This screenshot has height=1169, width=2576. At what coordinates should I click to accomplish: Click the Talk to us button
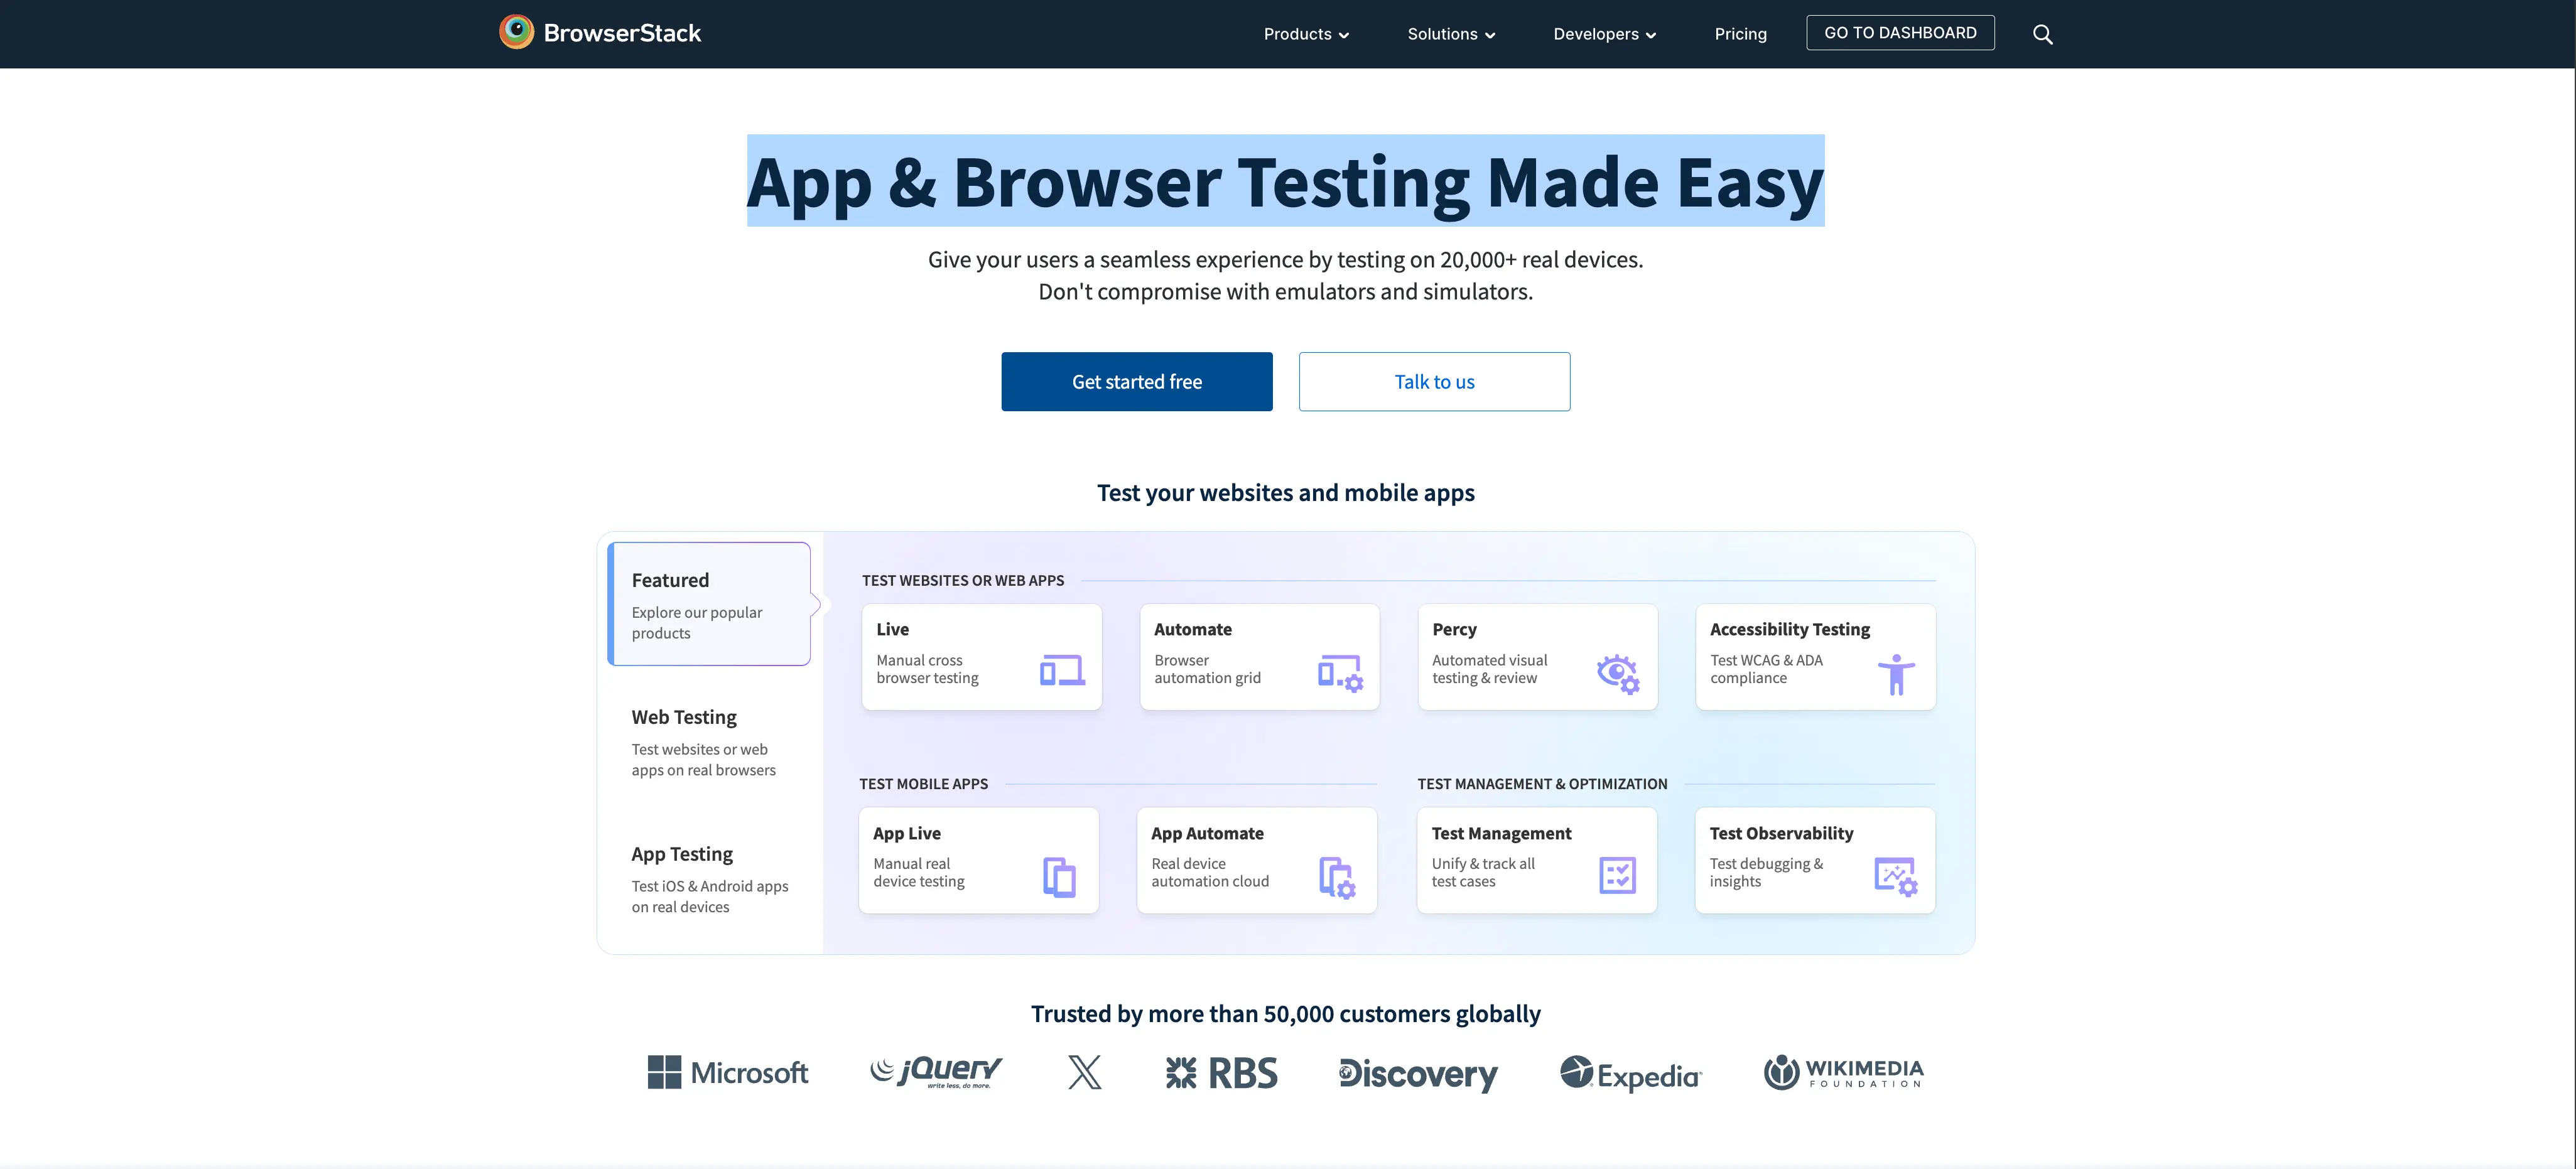1434,381
